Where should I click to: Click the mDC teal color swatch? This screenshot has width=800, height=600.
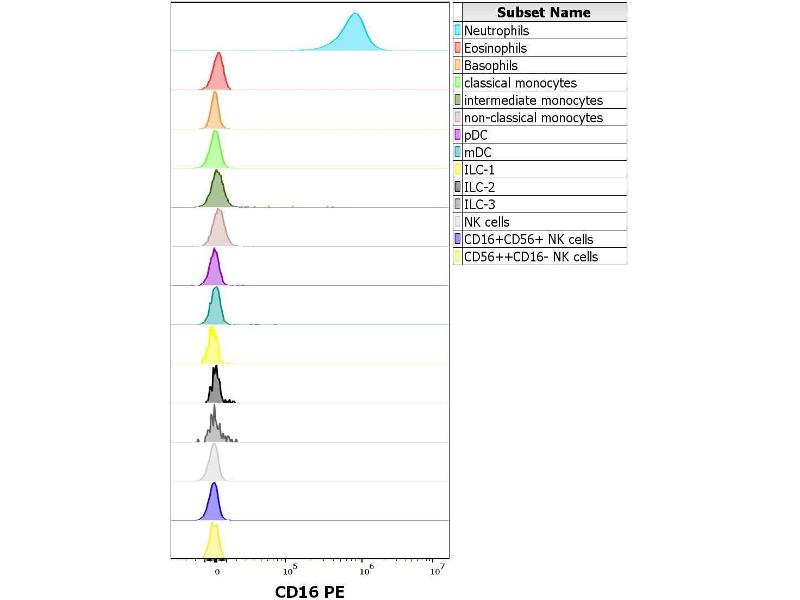click(458, 152)
